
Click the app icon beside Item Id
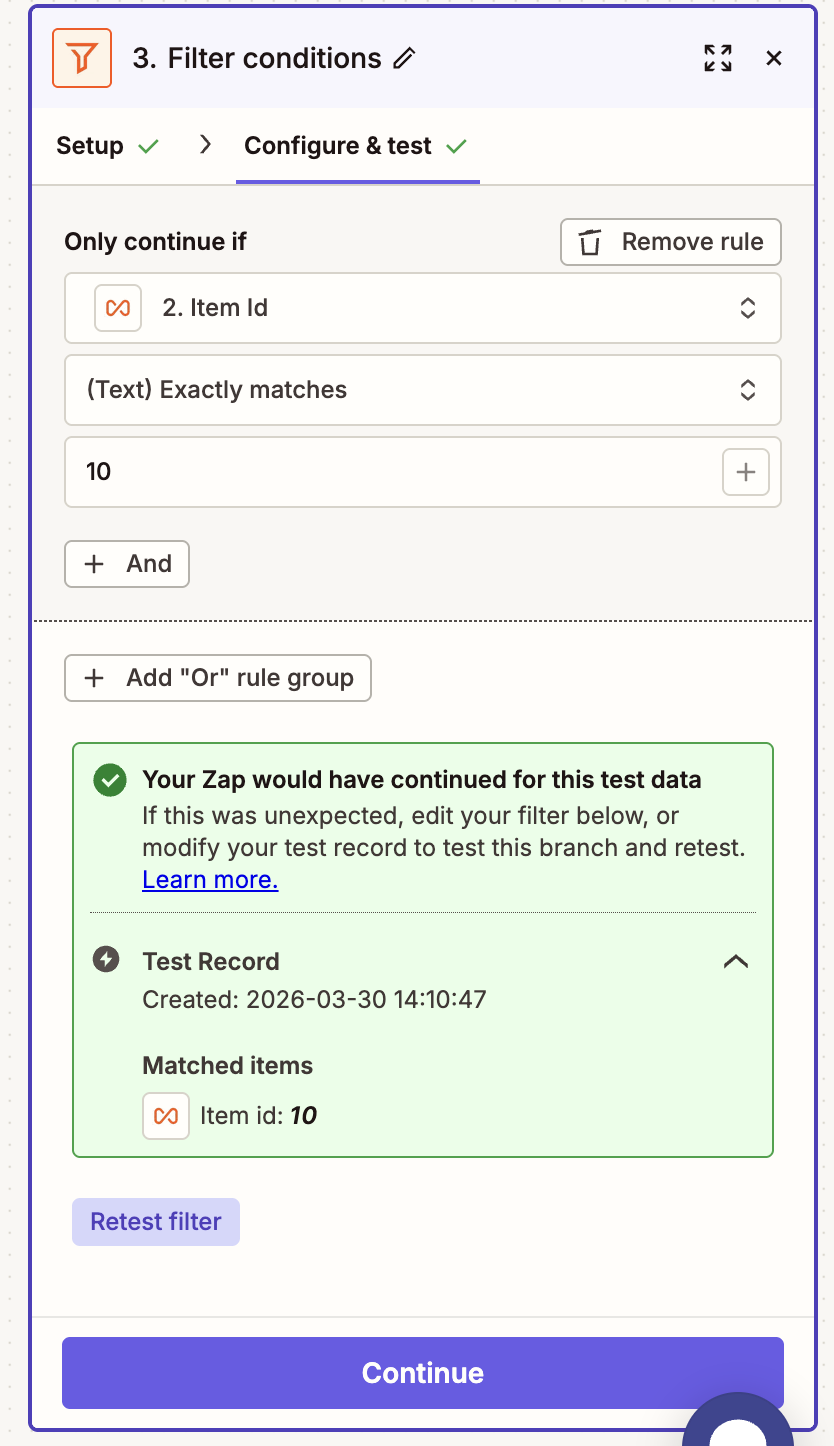pos(118,308)
